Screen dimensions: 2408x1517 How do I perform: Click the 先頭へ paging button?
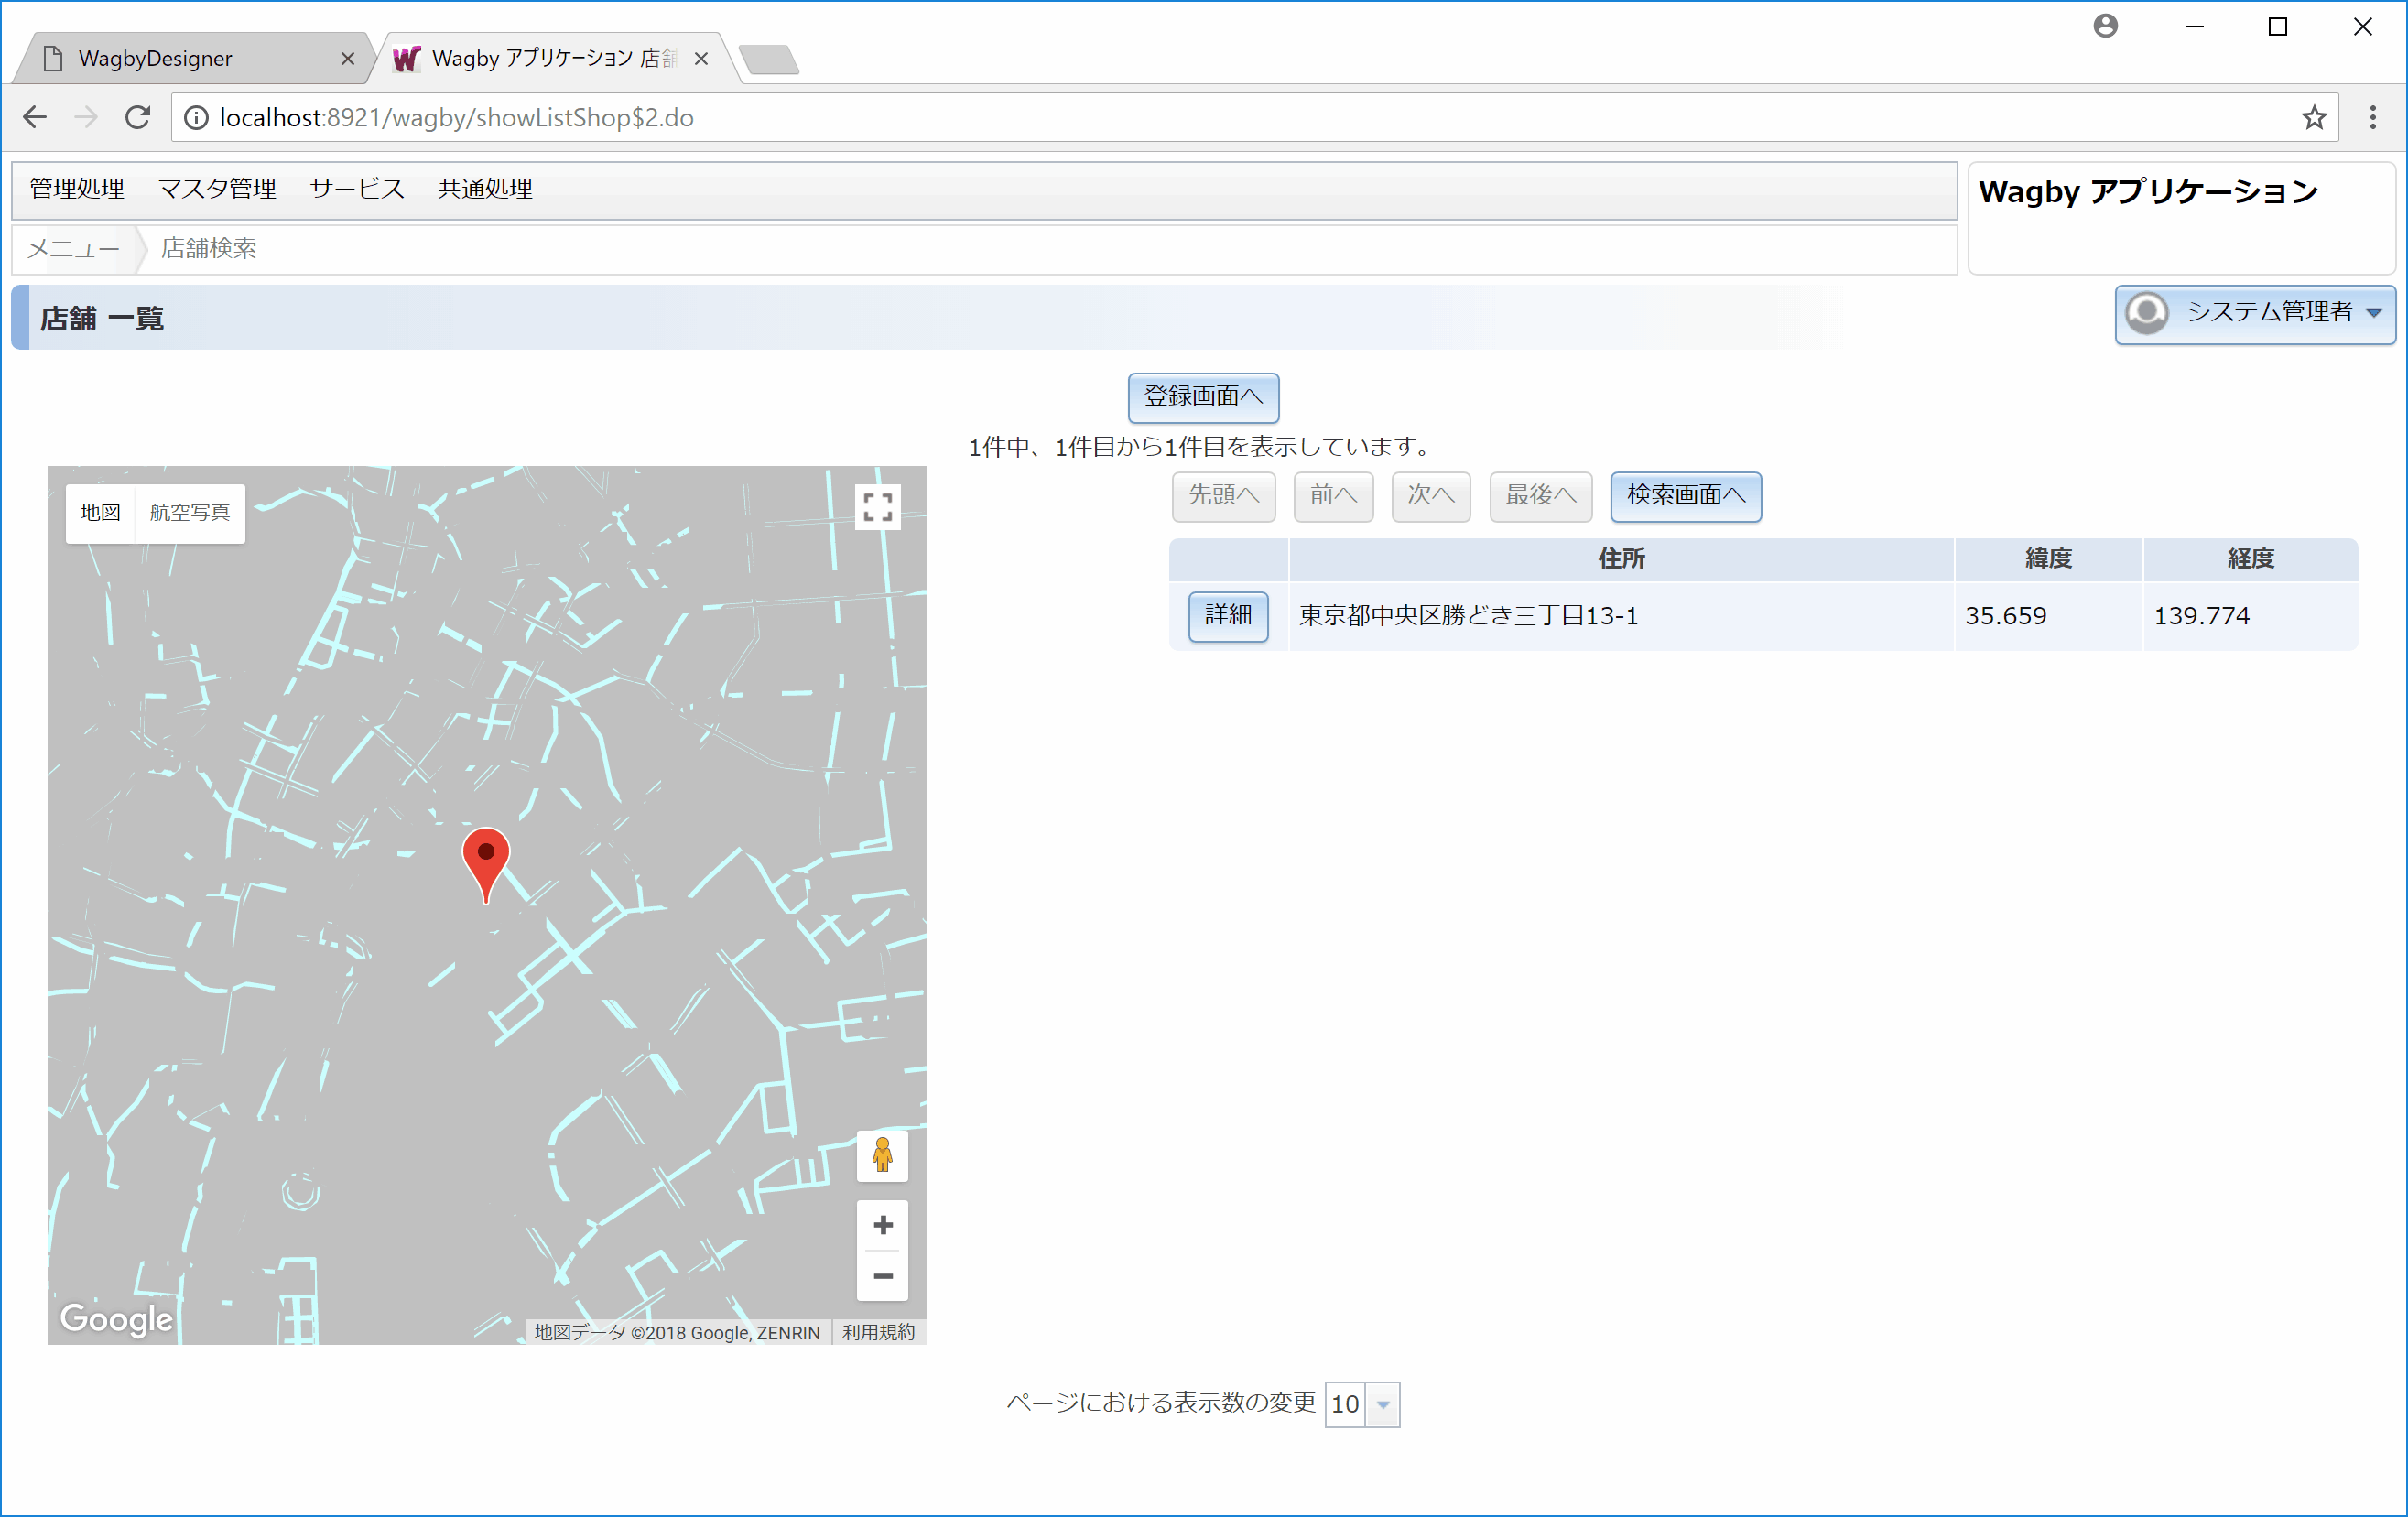tap(1223, 496)
